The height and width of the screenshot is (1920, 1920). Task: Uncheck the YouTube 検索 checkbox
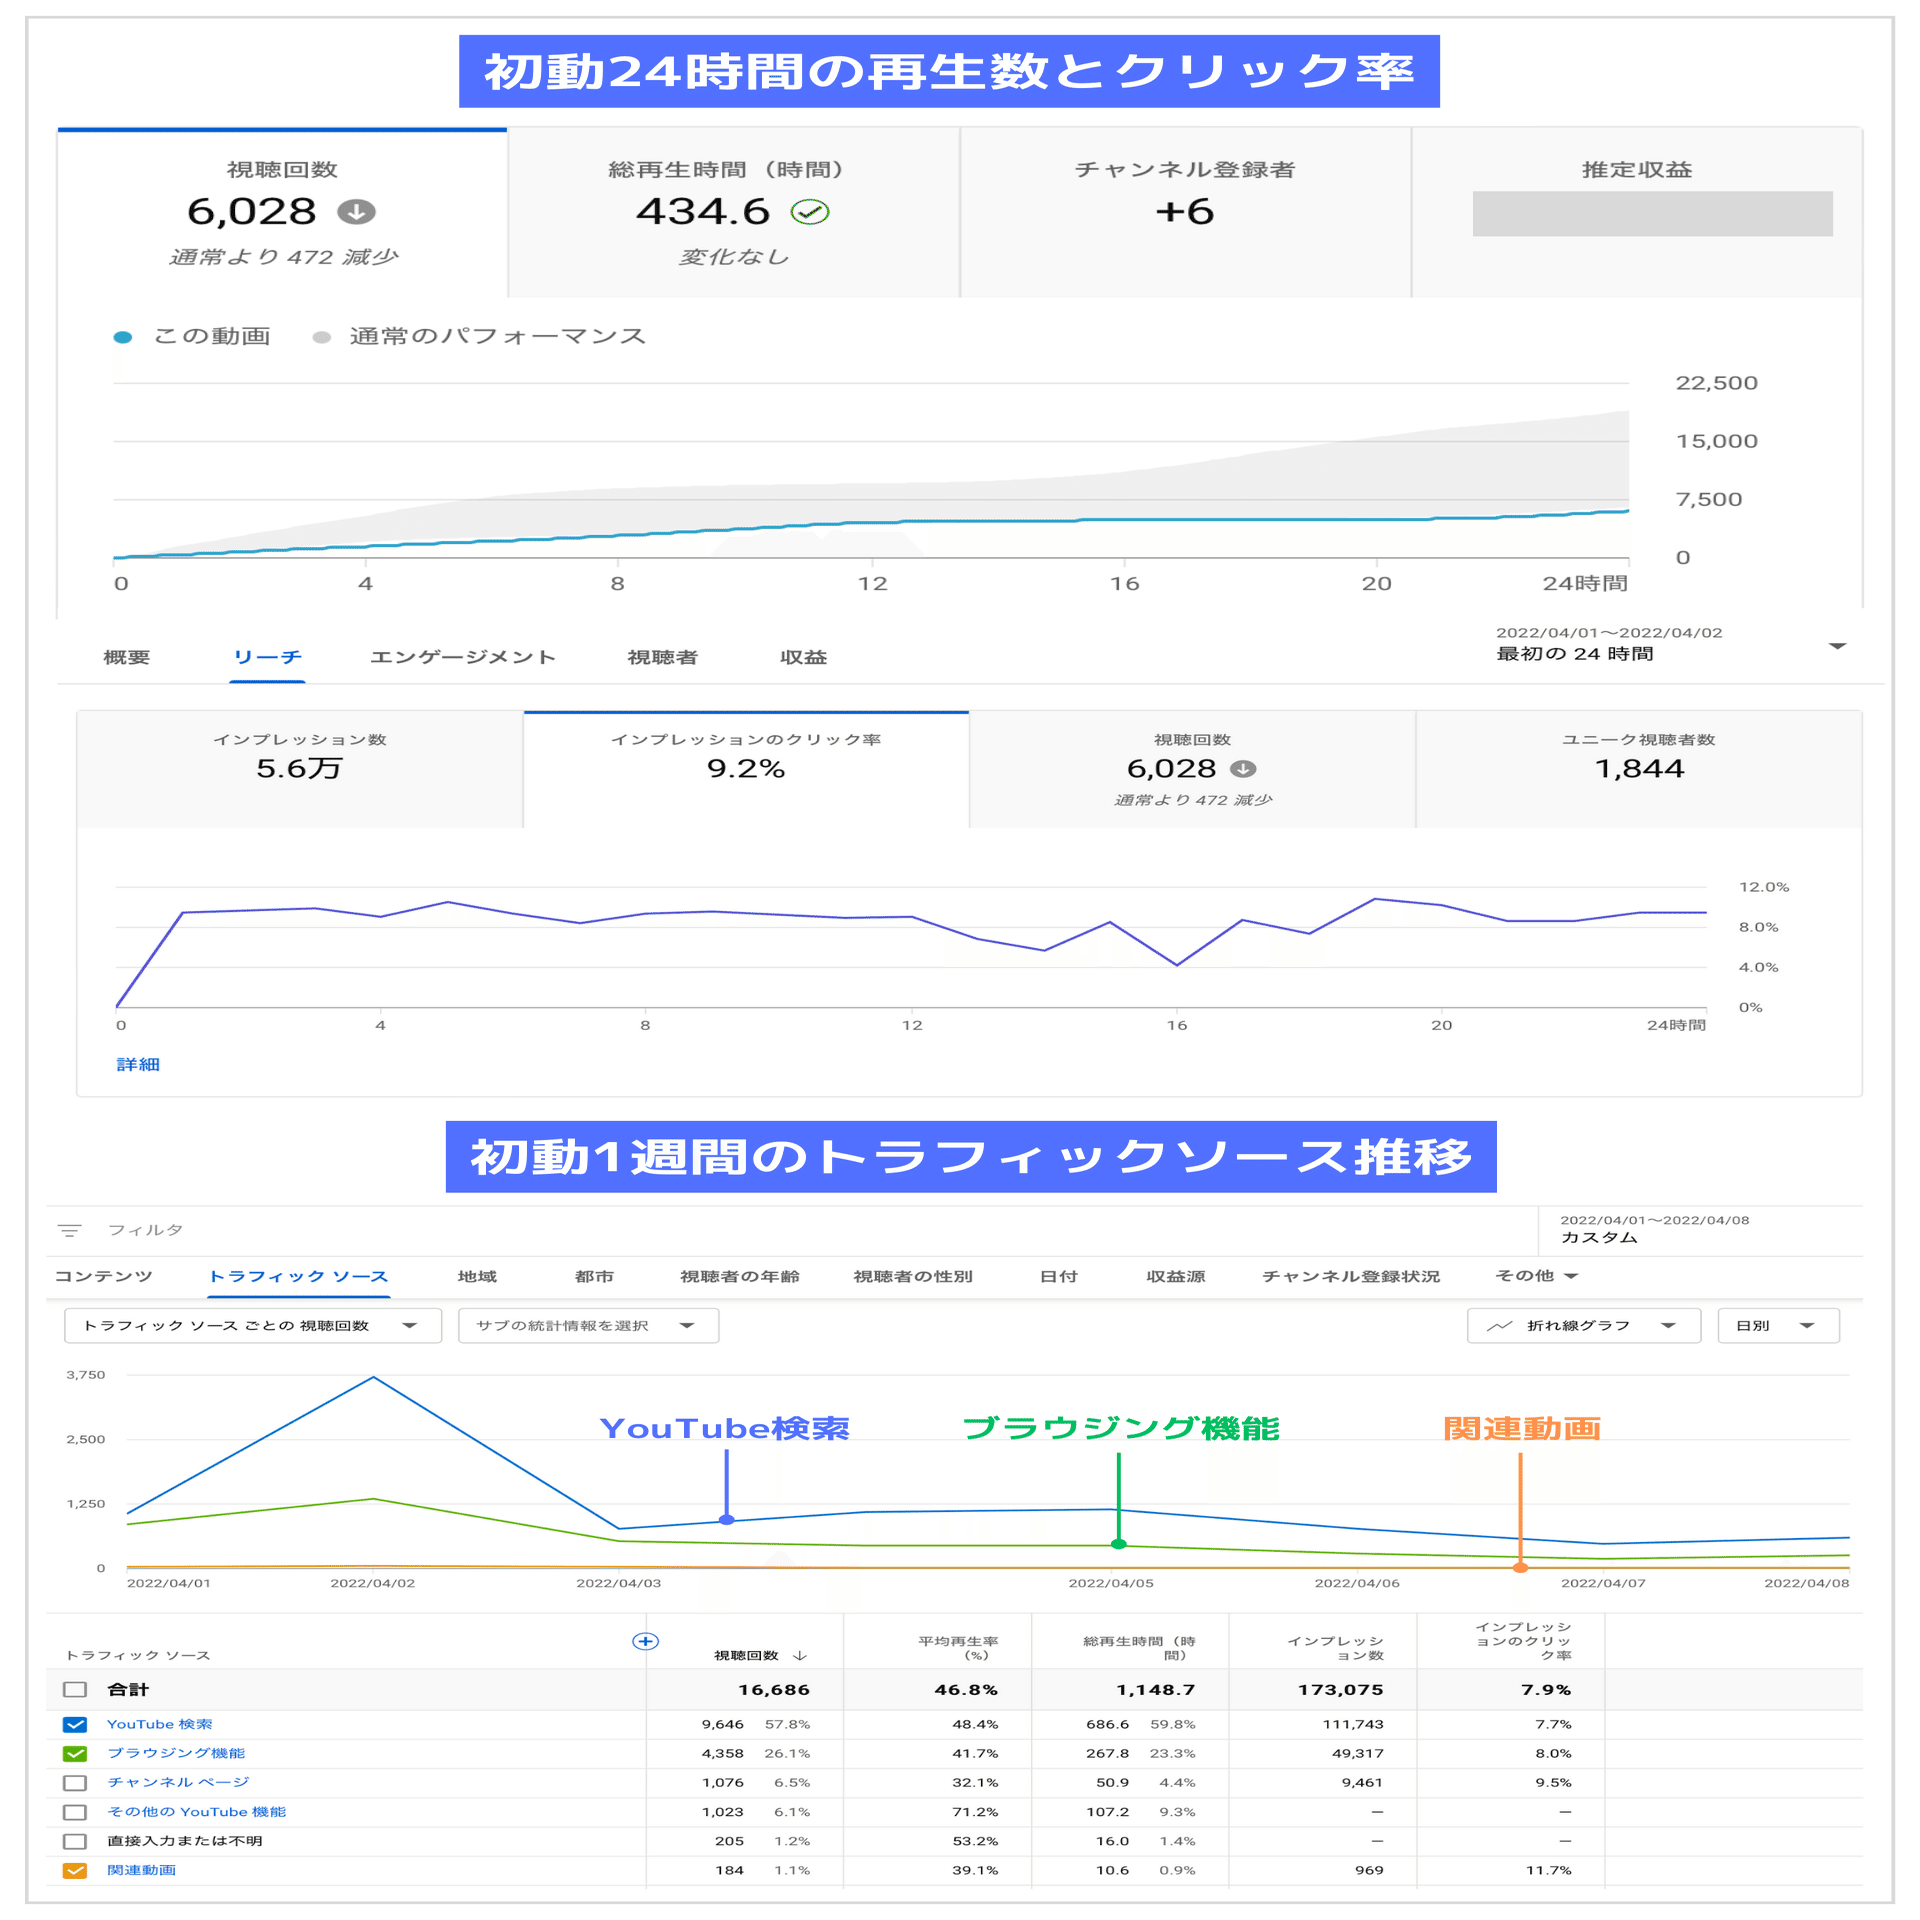coord(75,1725)
